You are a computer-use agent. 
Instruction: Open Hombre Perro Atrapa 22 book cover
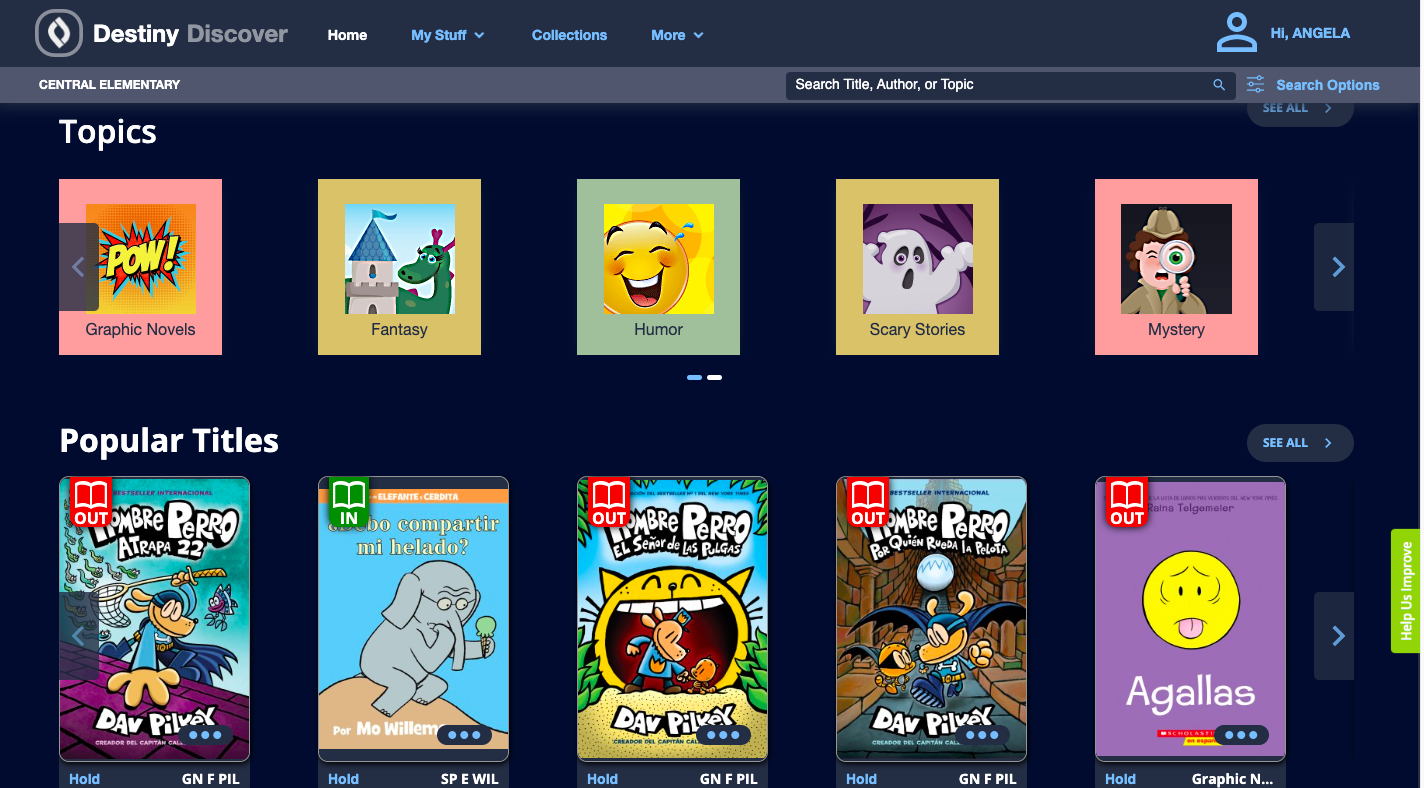point(154,619)
